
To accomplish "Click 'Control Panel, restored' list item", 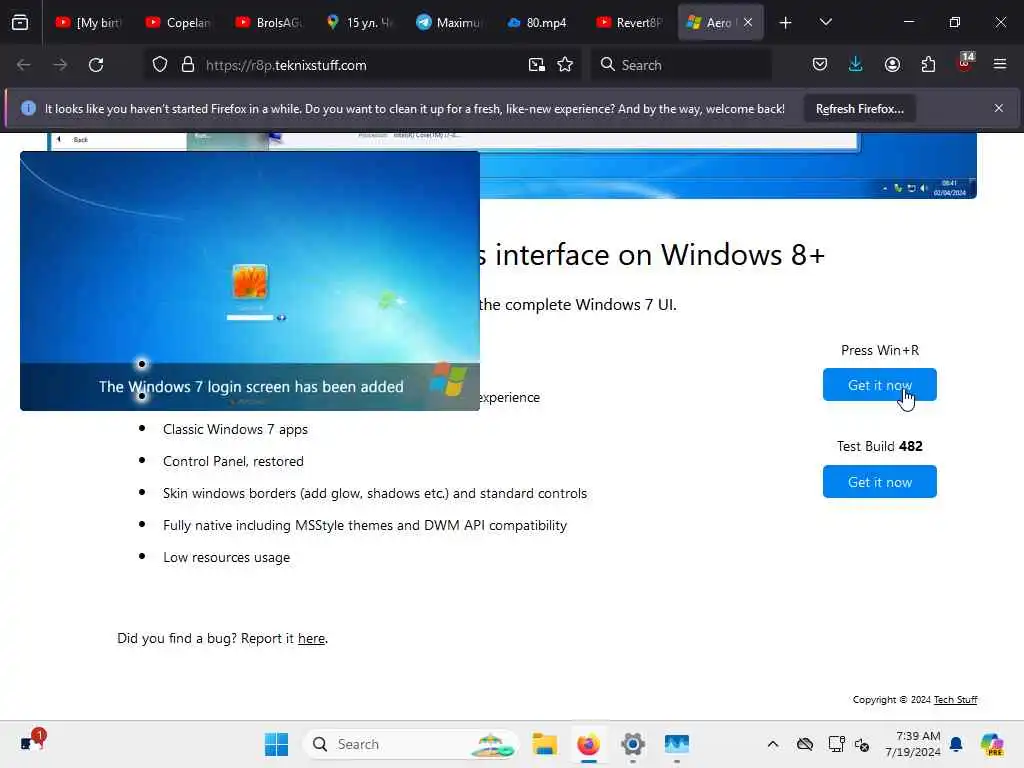I will 233,461.
